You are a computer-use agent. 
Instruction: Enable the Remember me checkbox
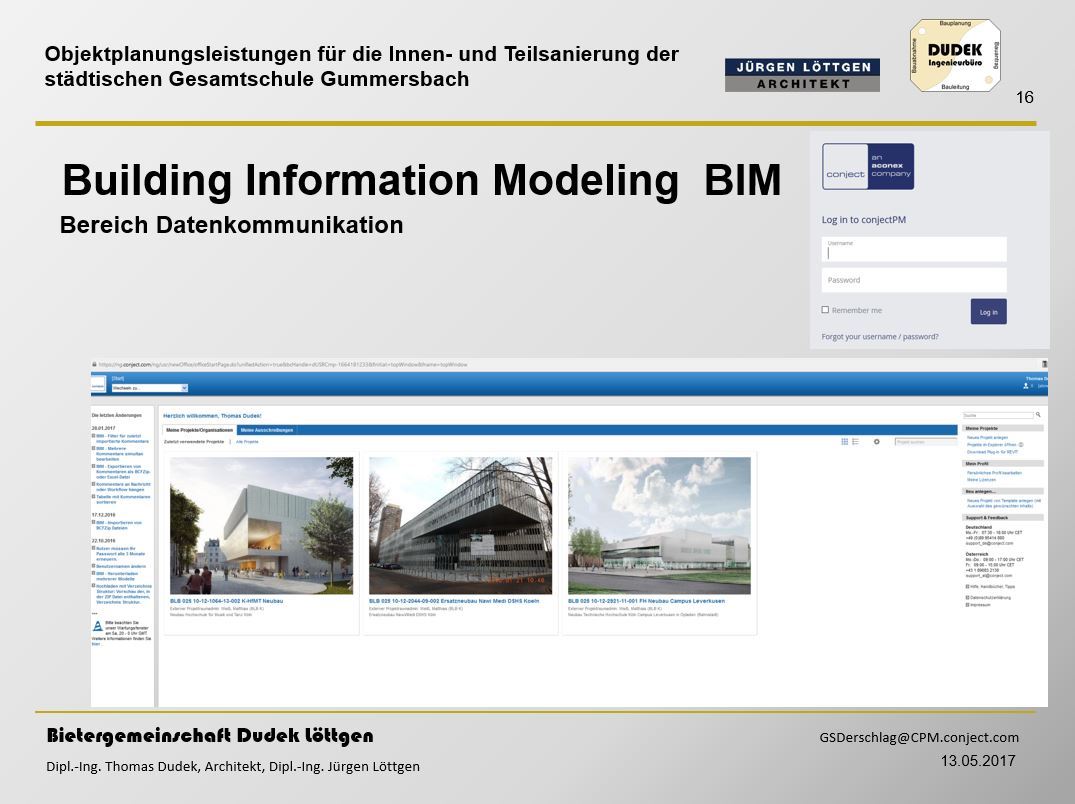coord(825,310)
